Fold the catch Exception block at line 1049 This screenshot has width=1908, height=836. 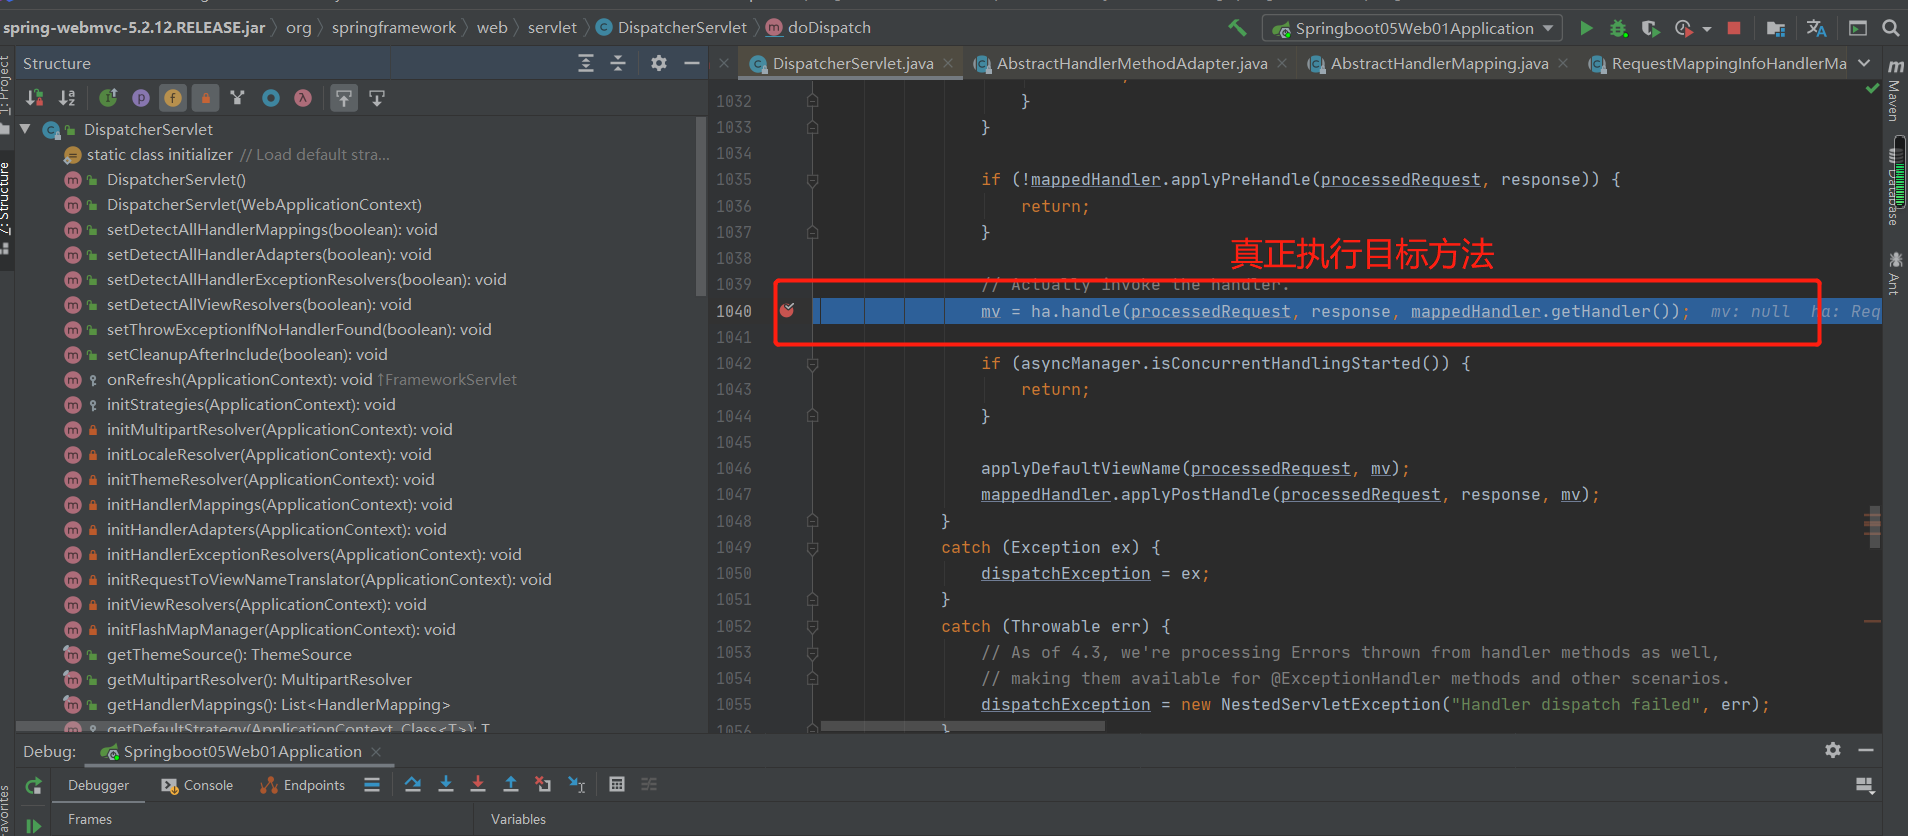(x=812, y=548)
